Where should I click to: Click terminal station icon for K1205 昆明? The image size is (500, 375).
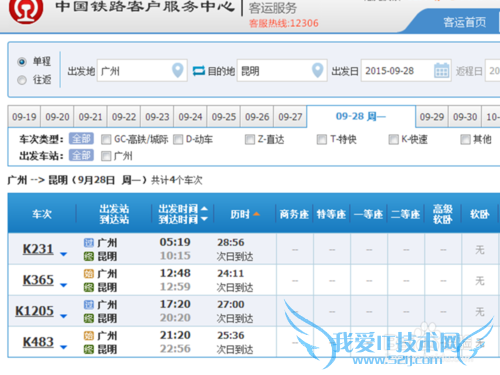pyautogui.click(x=88, y=318)
